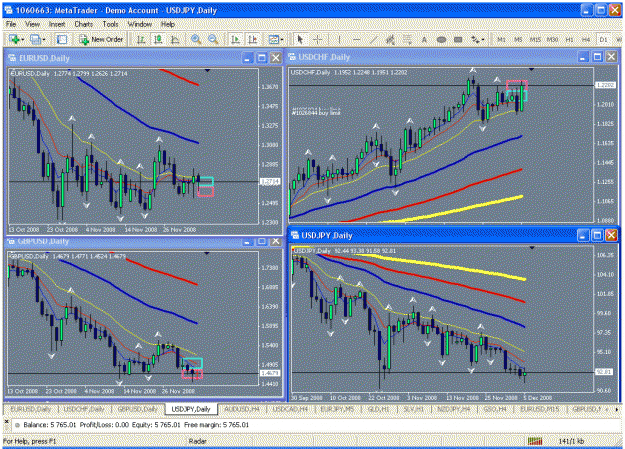Switch to the GBPUSD,Daily chart tab
Screen dimensions: 625x449
138,409
